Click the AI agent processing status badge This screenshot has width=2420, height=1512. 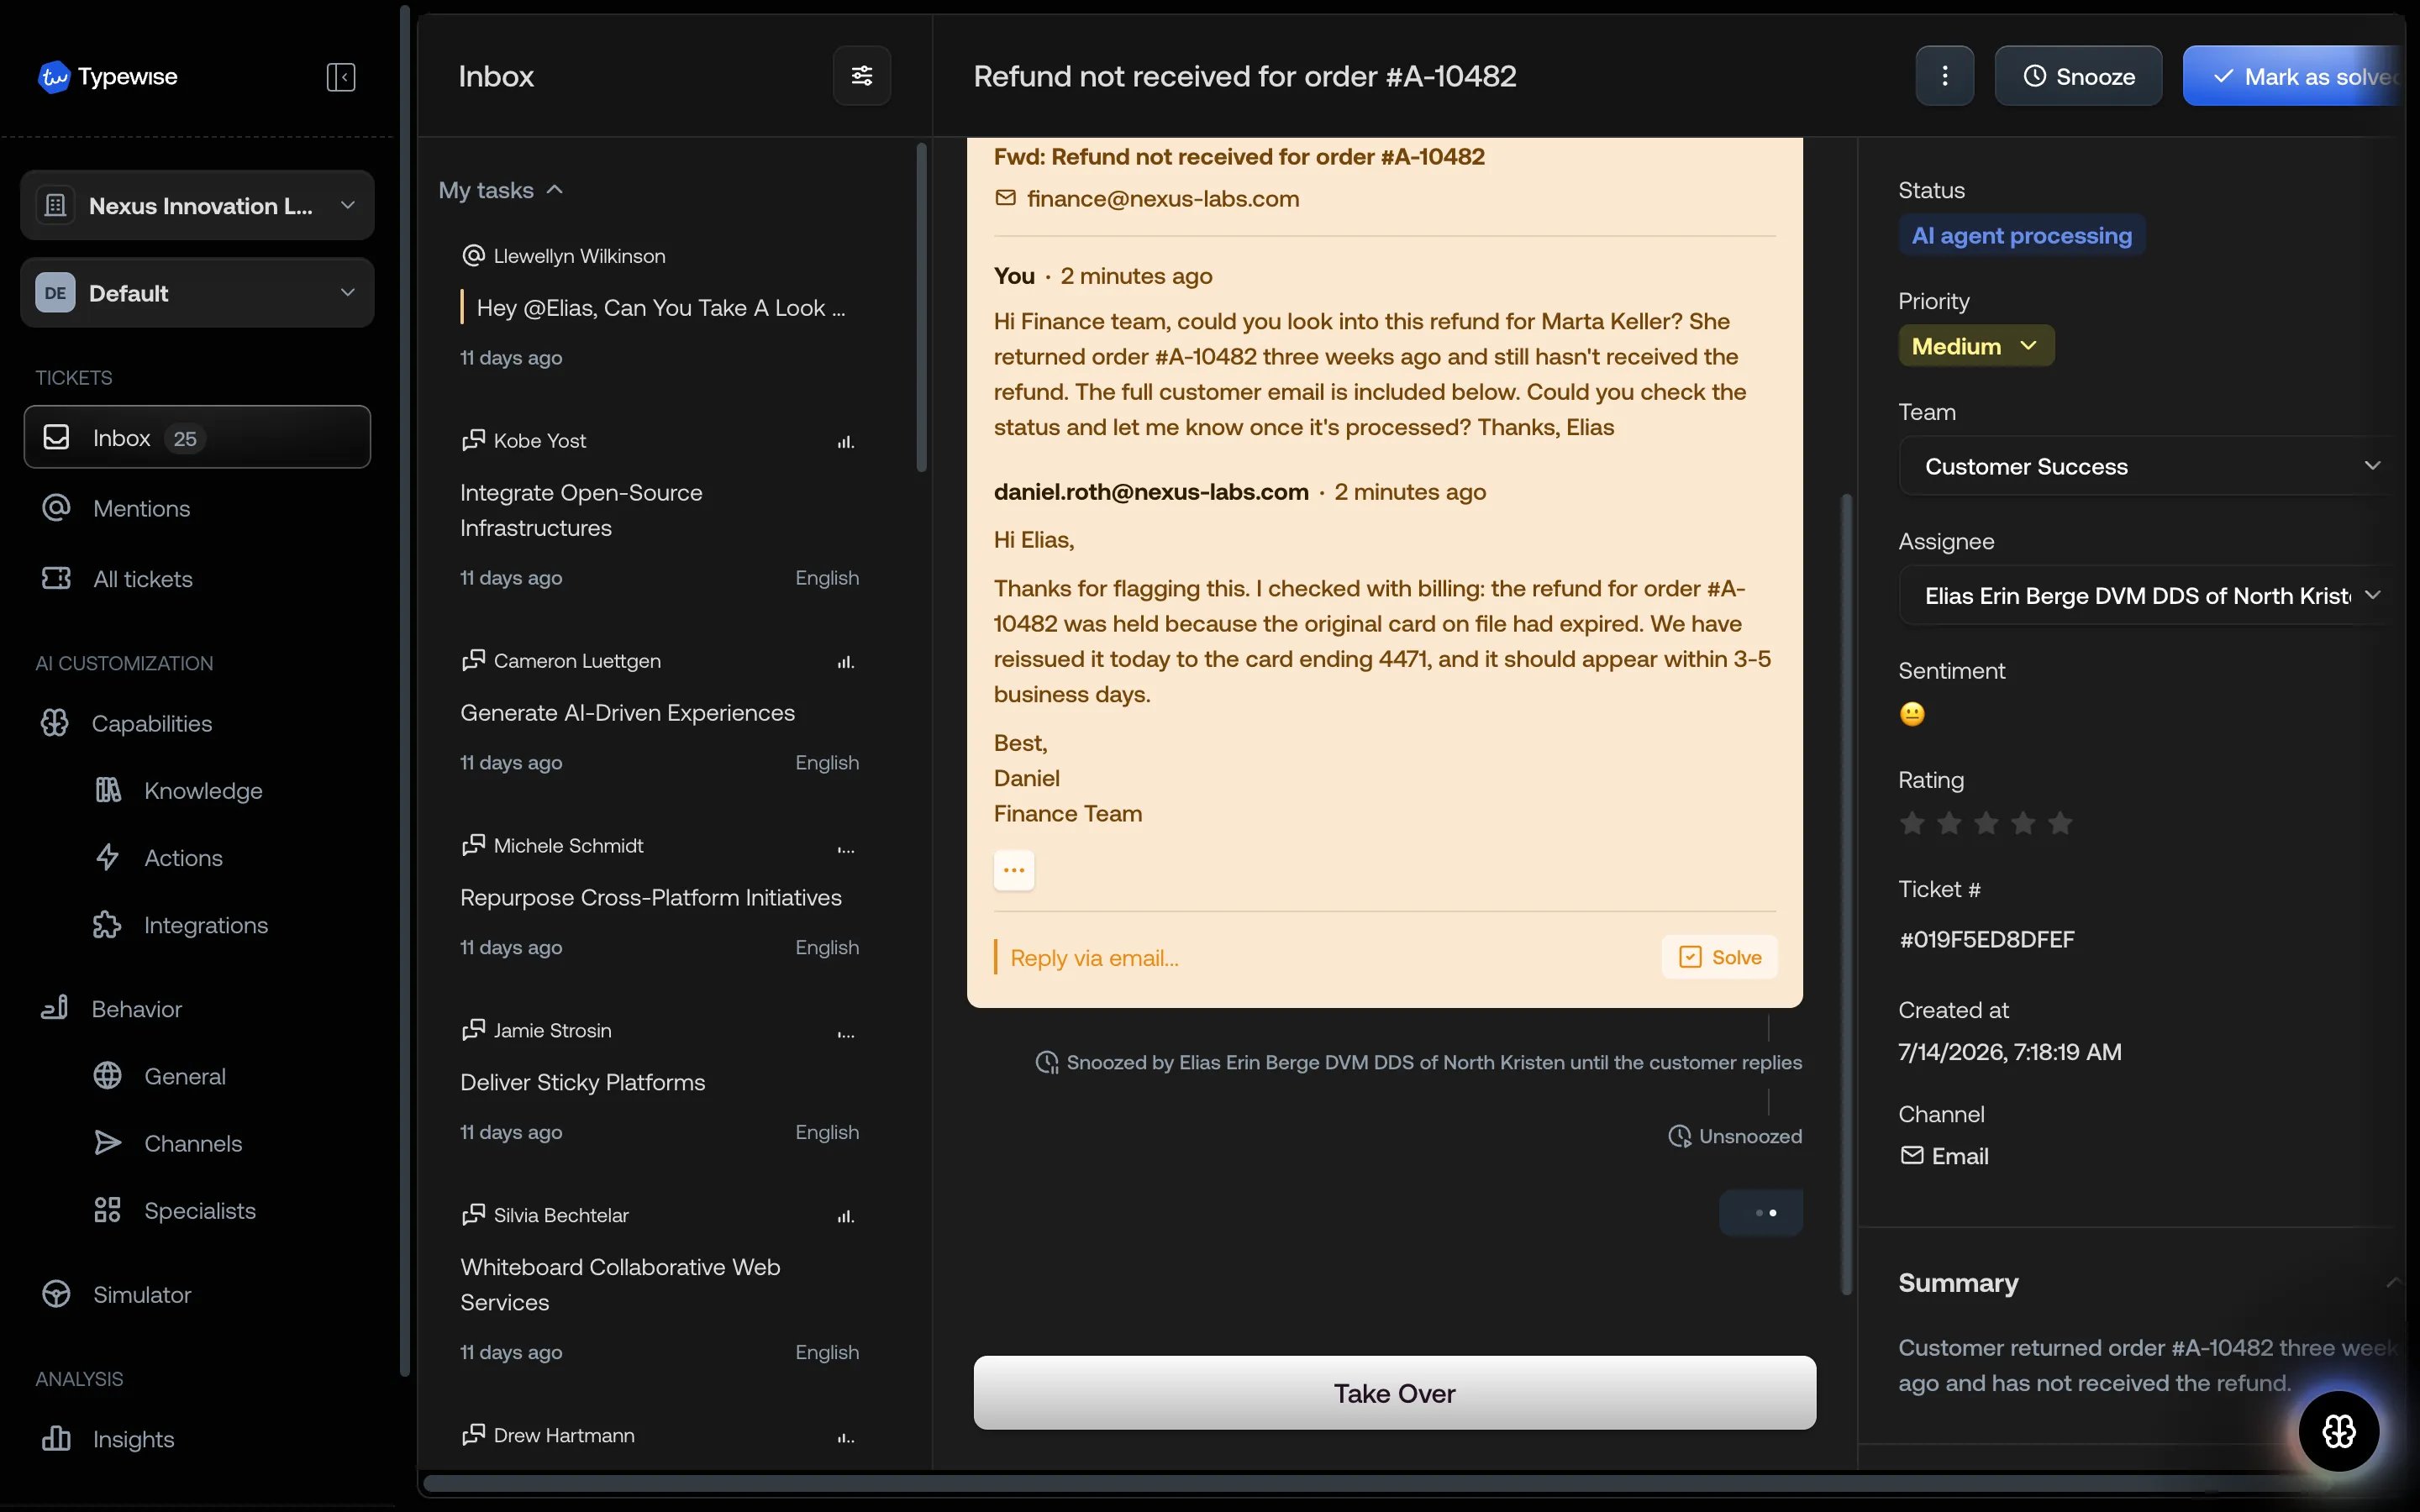click(2021, 235)
